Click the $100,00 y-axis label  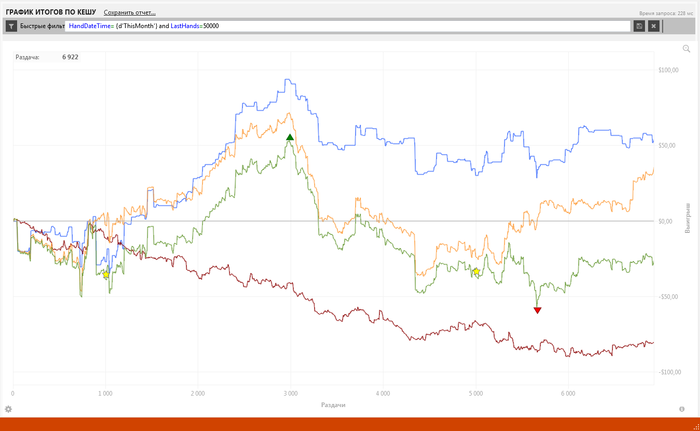click(665, 70)
